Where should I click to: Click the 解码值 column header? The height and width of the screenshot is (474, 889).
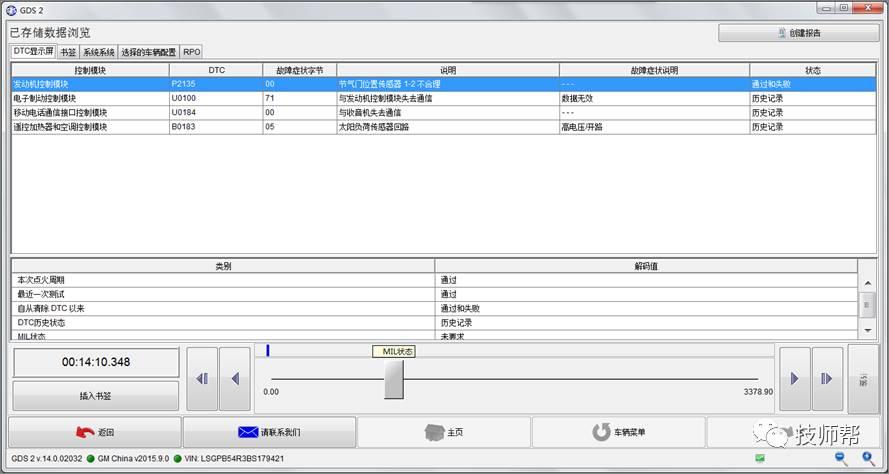click(x=646, y=266)
